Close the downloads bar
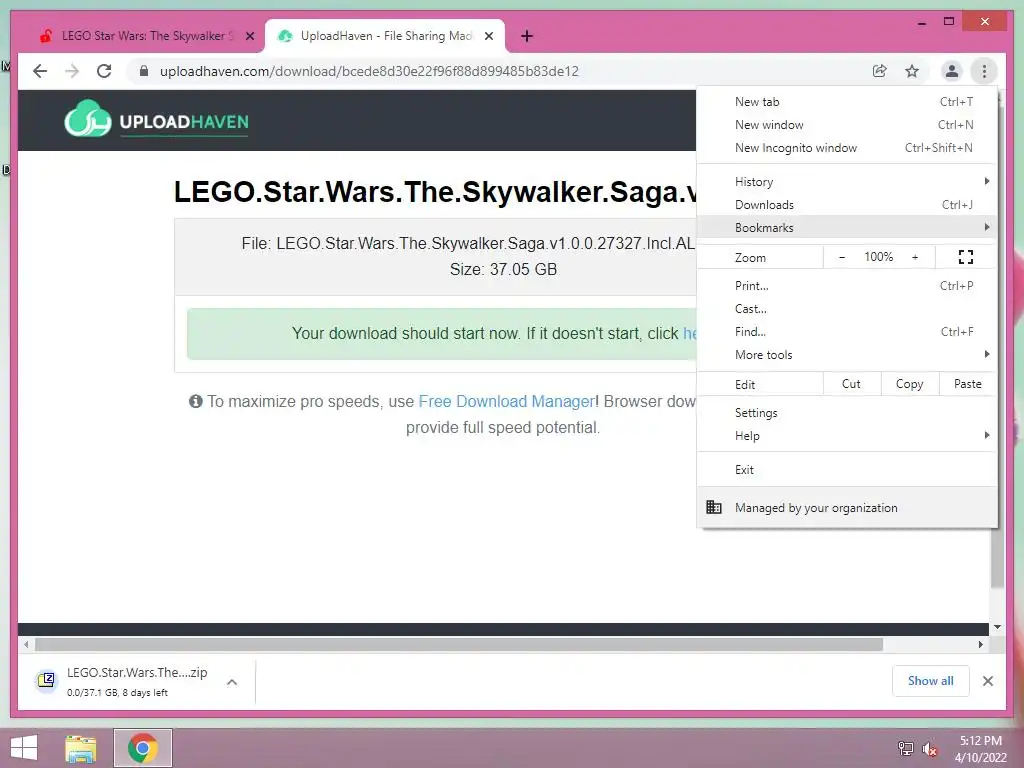 (x=987, y=681)
